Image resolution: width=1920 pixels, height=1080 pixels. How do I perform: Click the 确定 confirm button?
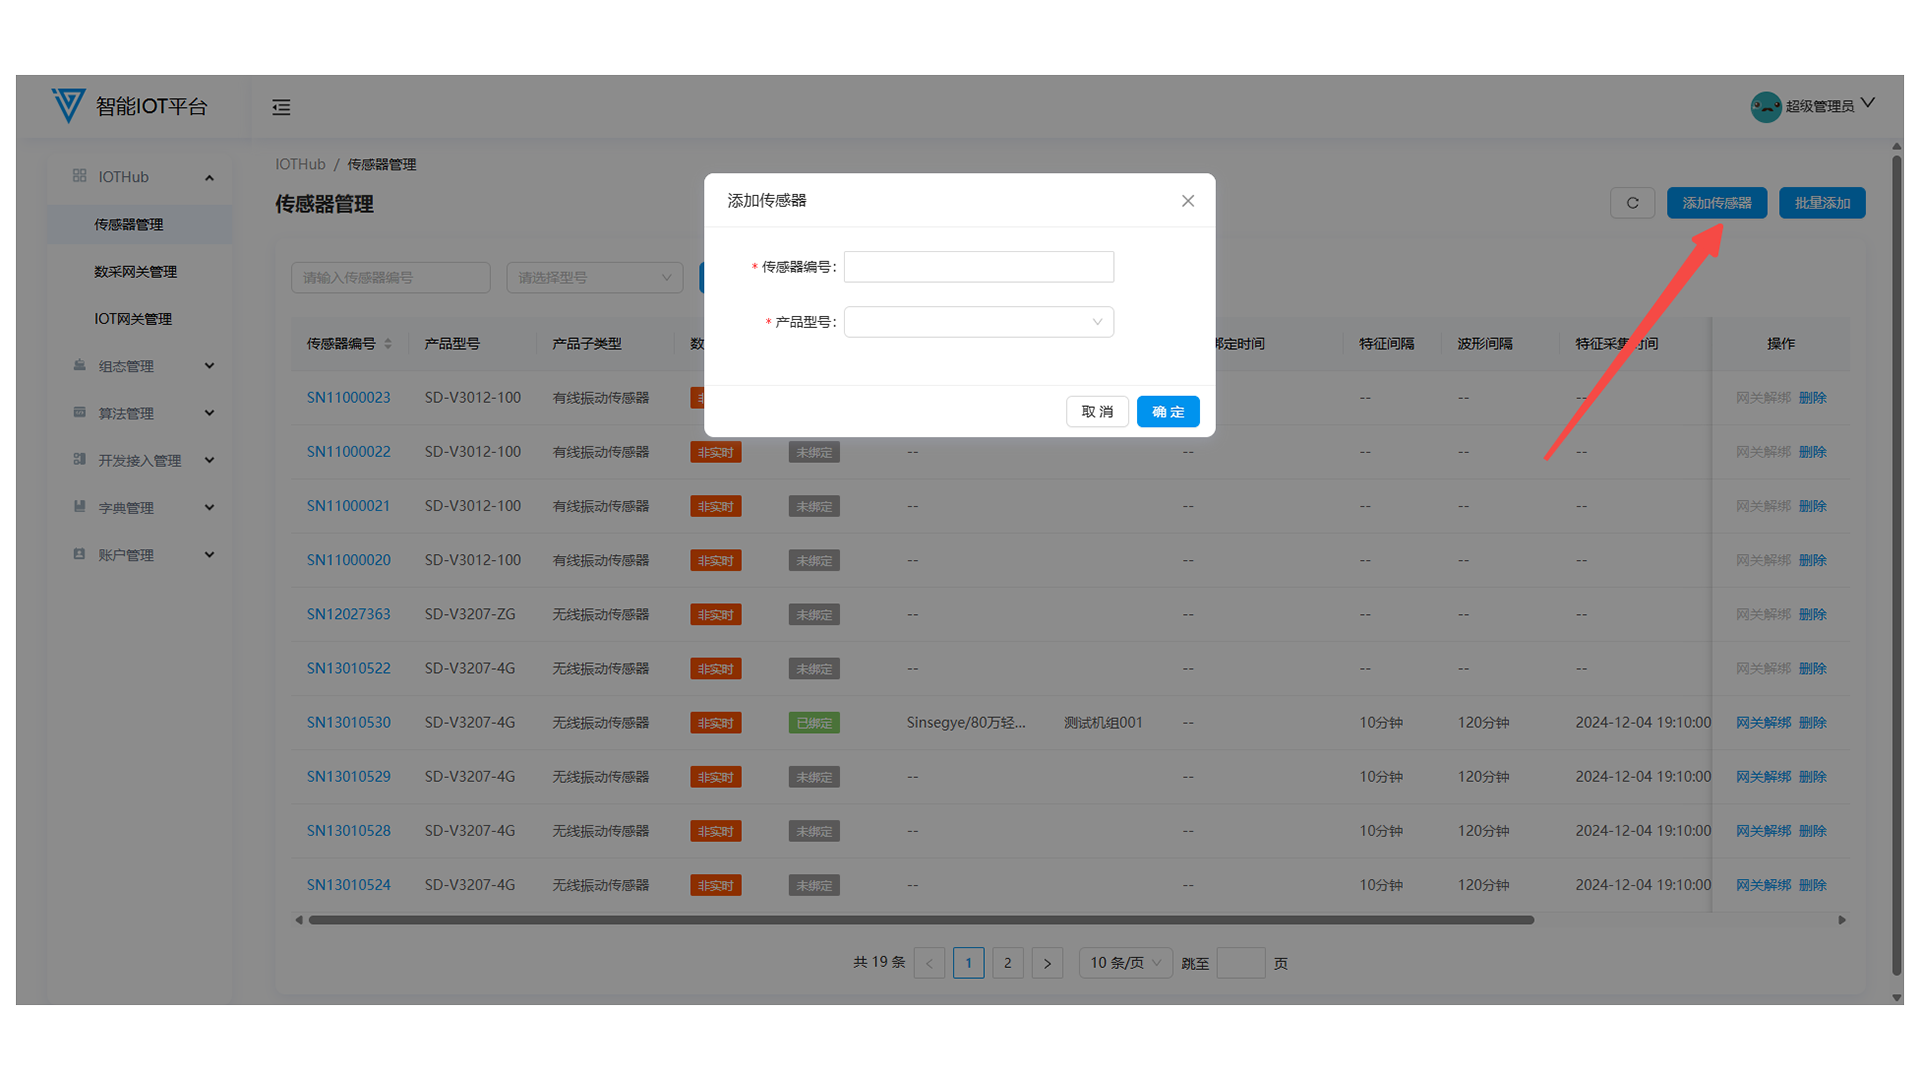pyautogui.click(x=1168, y=412)
